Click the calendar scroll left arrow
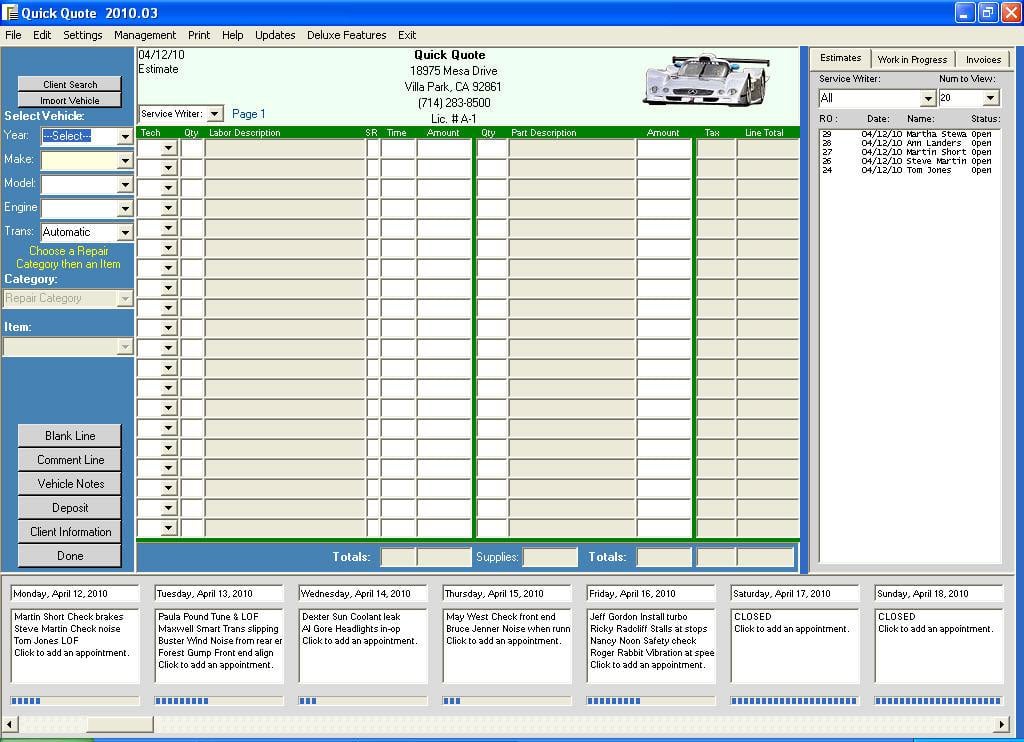Viewport: 1024px width, 742px height. coord(10,724)
